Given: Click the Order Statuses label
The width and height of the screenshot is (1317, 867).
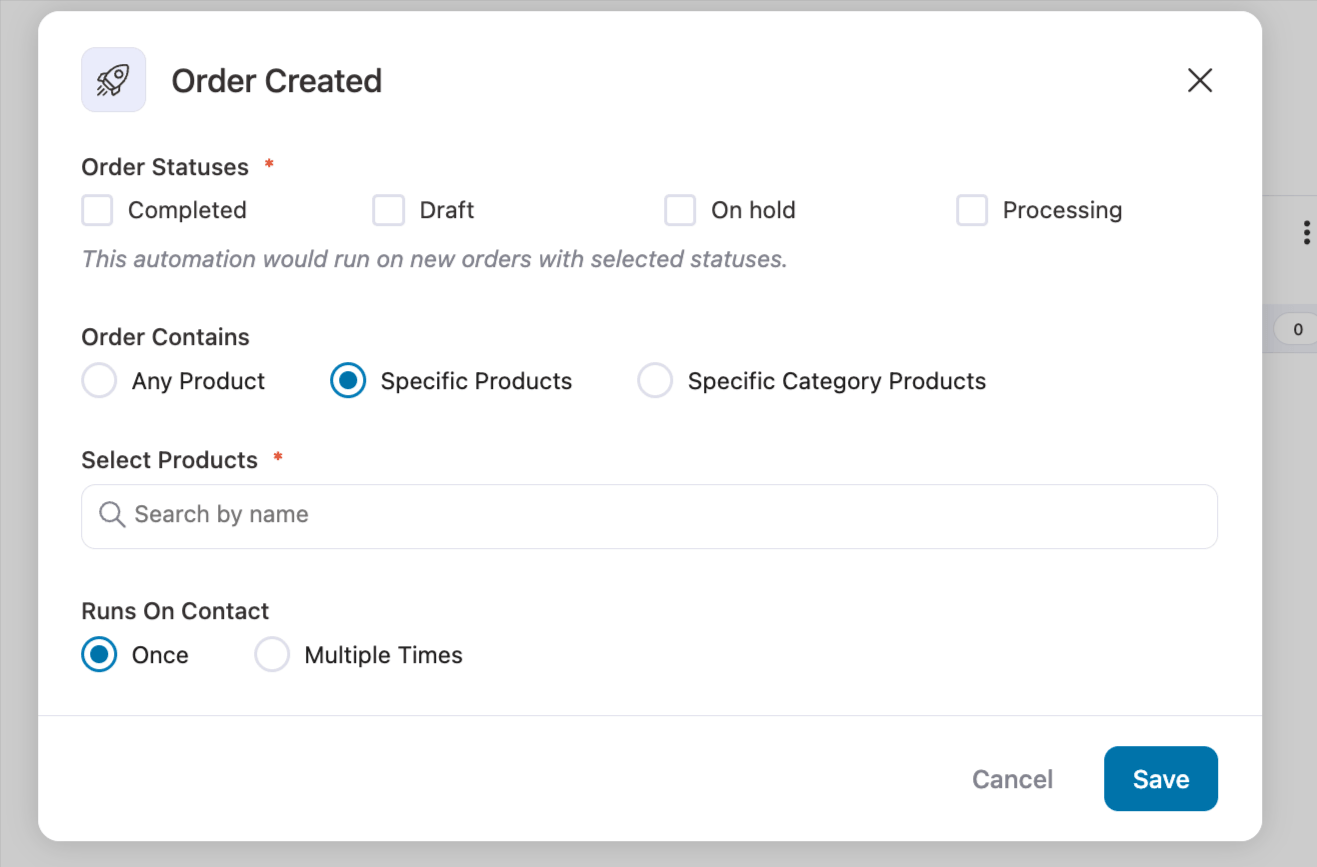Looking at the screenshot, I should [165, 167].
